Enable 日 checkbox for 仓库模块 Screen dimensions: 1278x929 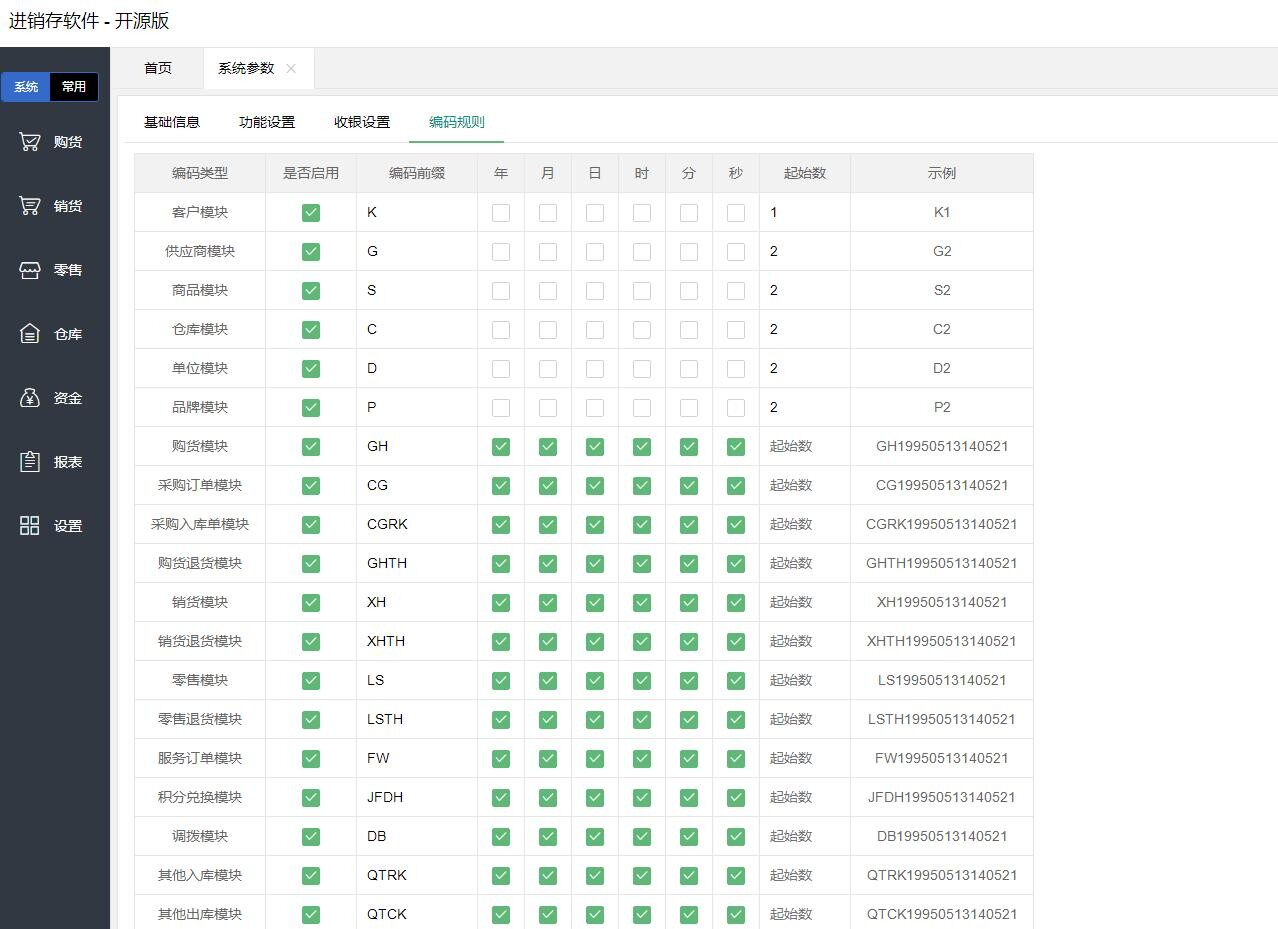(595, 329)
